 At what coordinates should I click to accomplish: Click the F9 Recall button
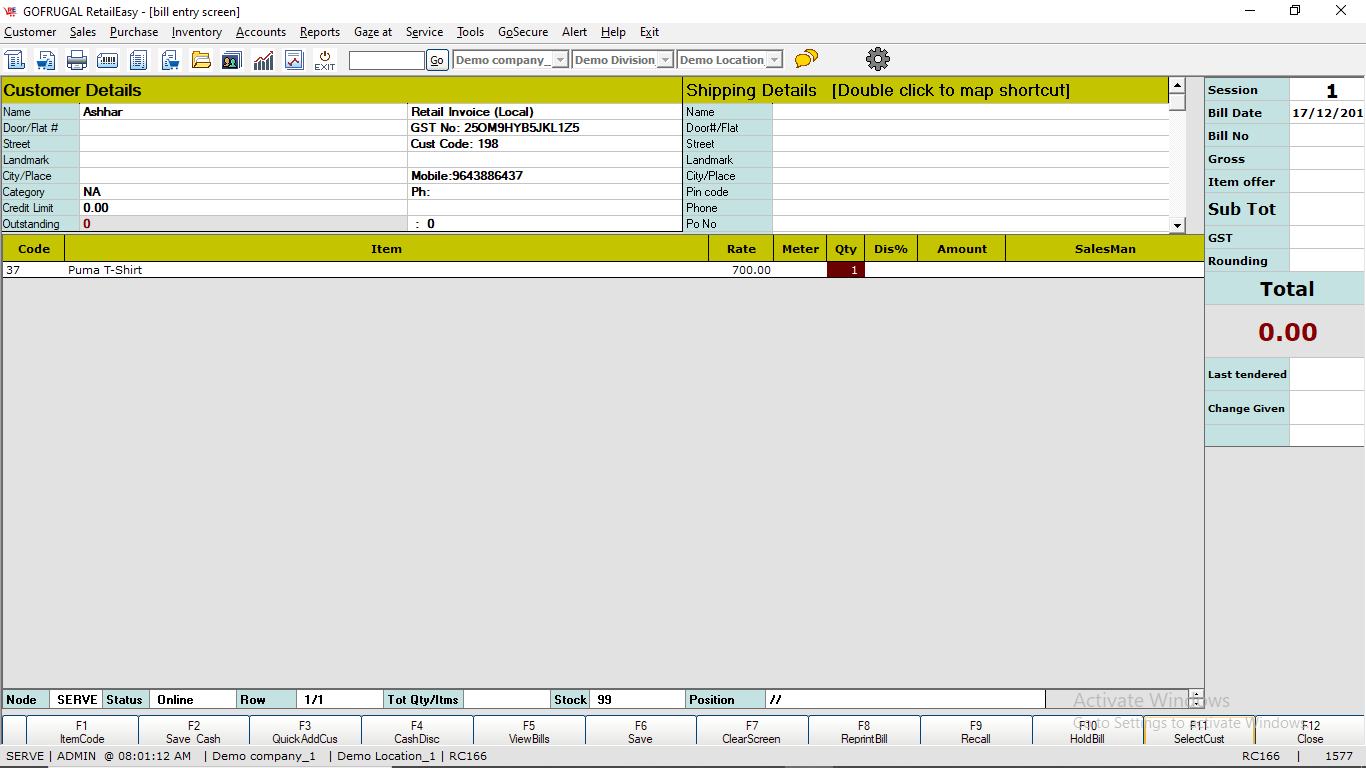click(x=976, y=732)
